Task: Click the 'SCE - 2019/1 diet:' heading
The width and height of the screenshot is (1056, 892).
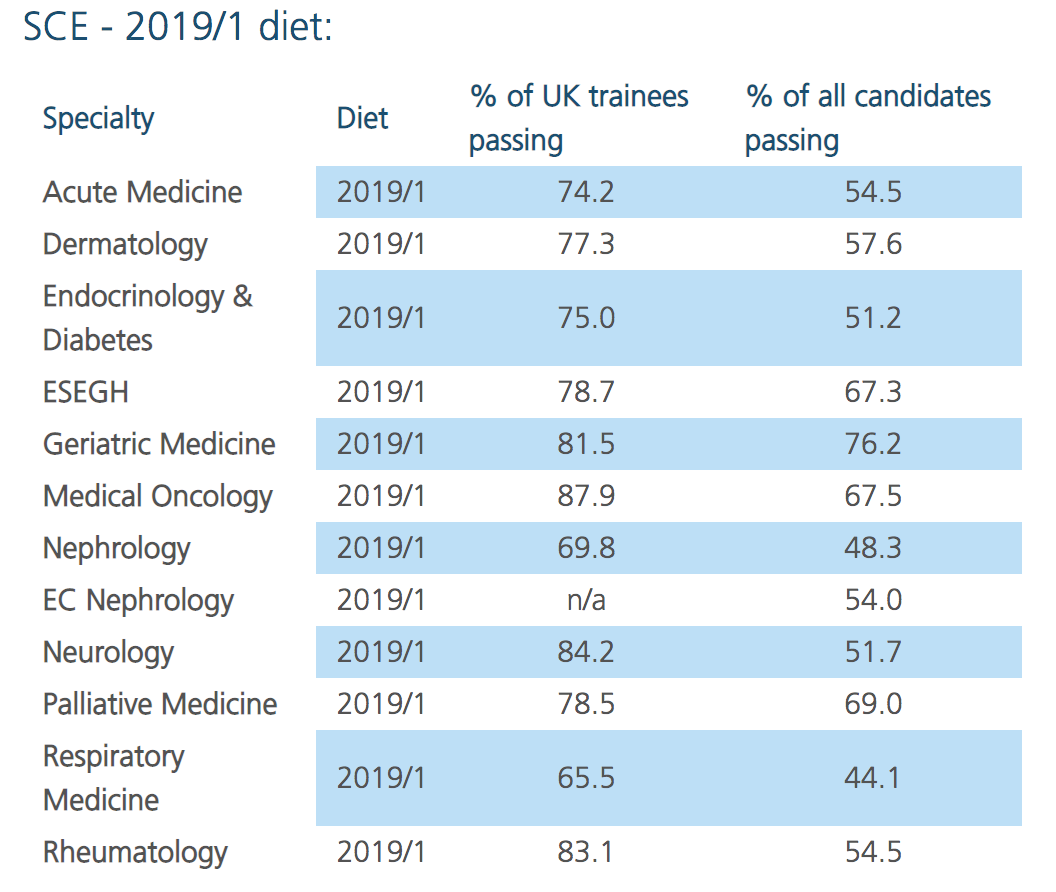Action: [x=178, y=27]
